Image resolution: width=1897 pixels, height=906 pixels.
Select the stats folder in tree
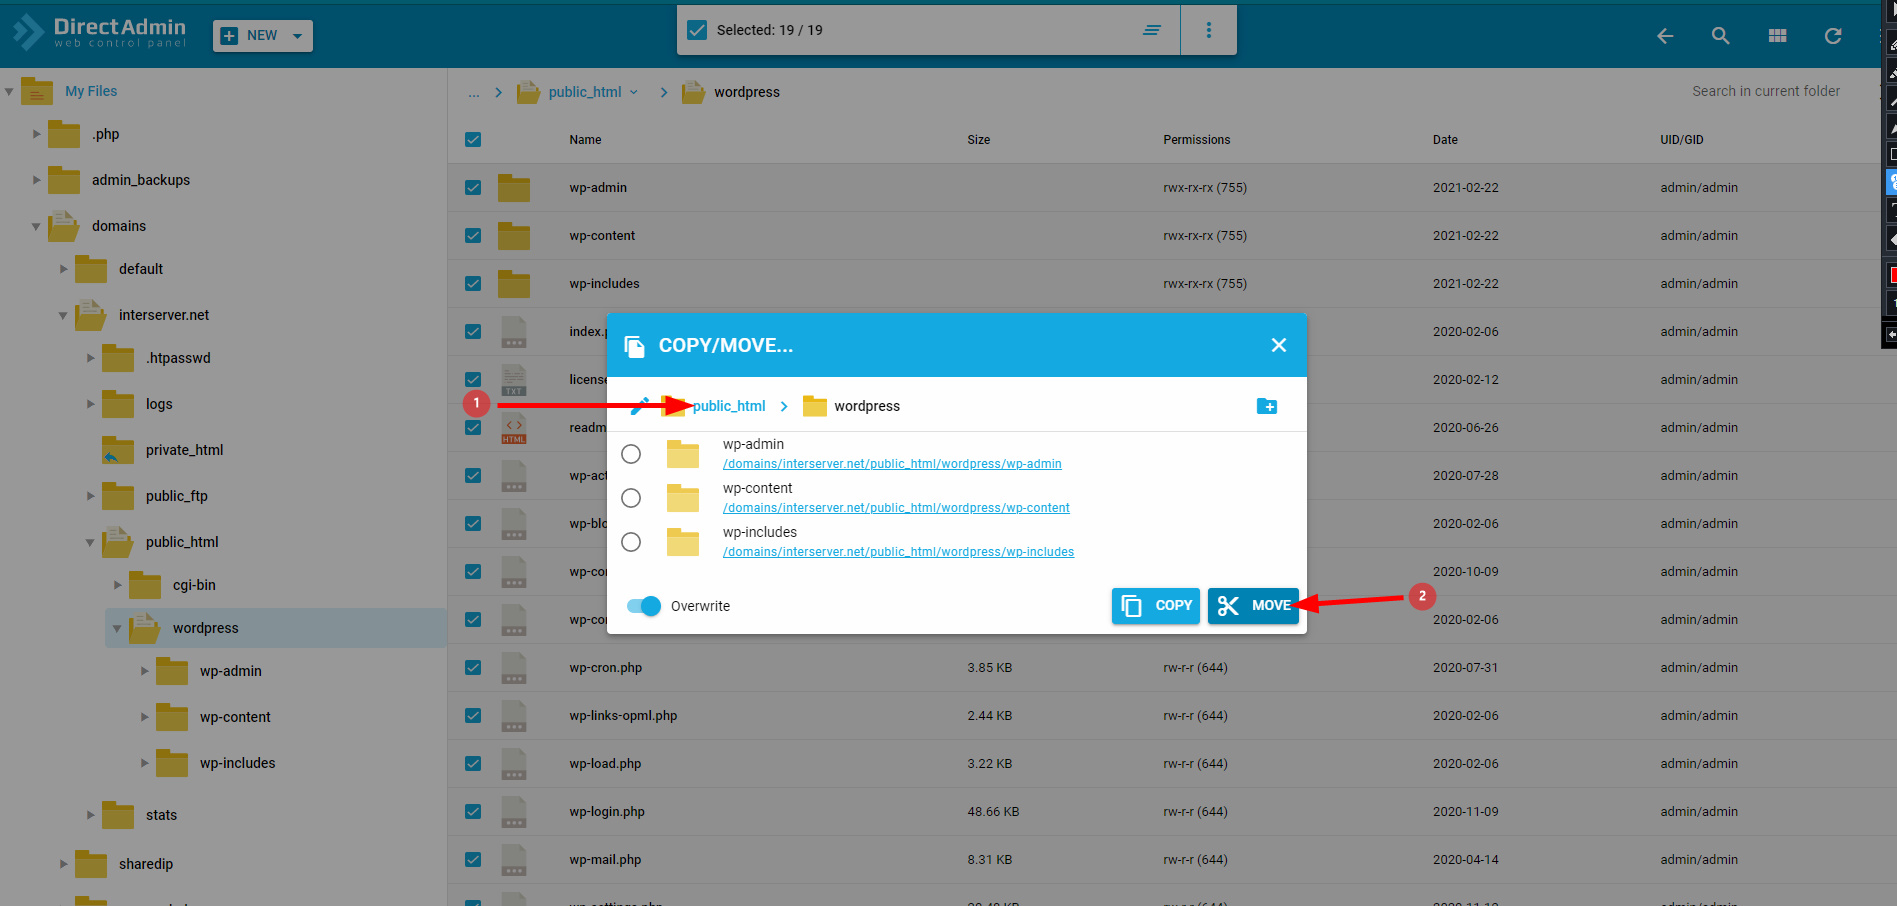point(161,815)
